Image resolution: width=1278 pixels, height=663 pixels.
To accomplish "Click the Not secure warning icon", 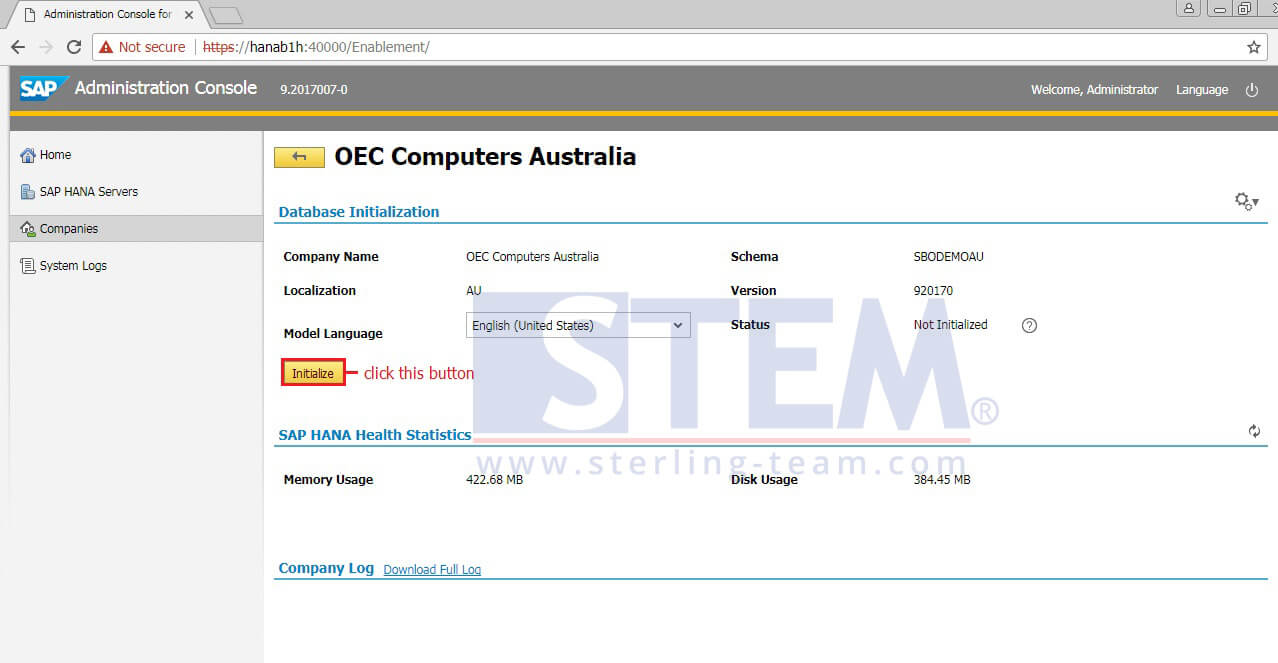I will click(106, 47).
